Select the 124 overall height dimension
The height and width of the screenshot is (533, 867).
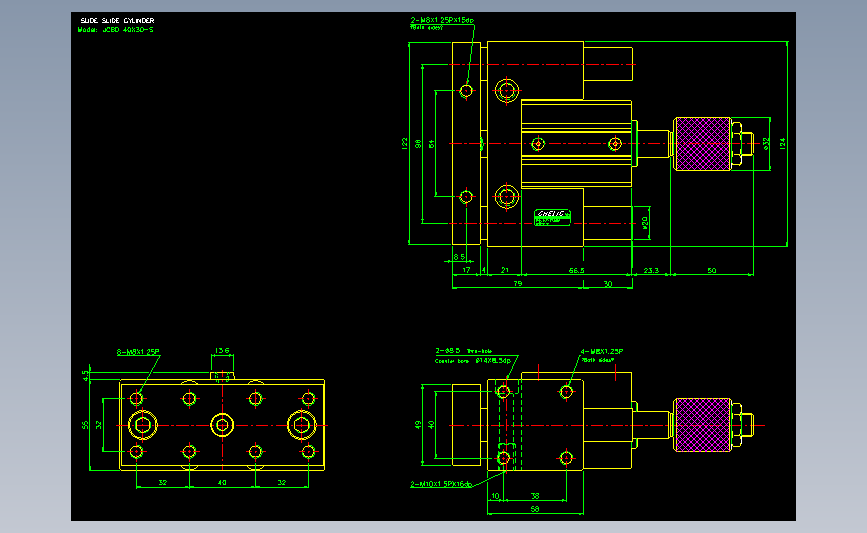(x=782, y=144)
